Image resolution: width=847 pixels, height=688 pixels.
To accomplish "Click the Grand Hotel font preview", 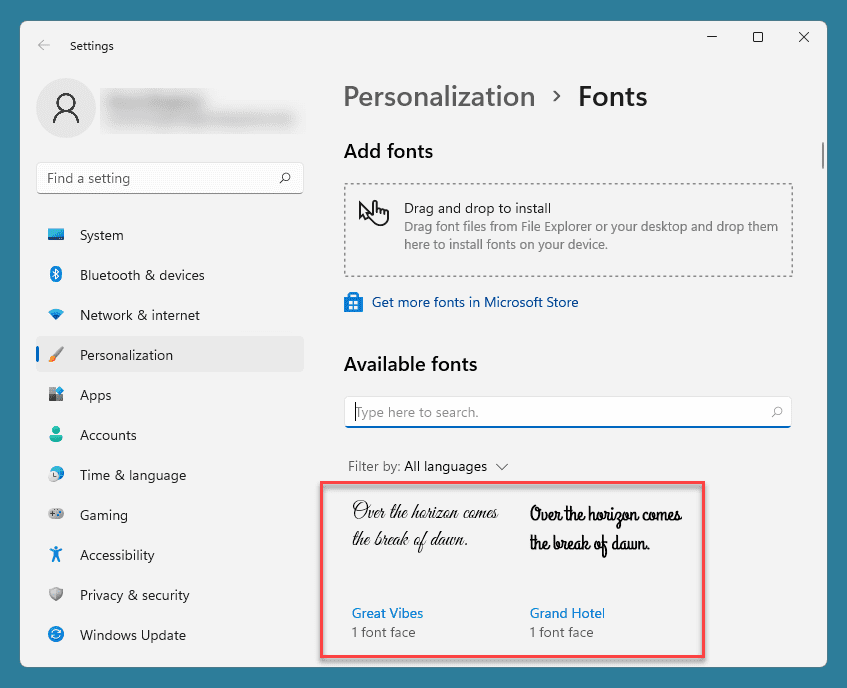I will click(x=606, y=530).
